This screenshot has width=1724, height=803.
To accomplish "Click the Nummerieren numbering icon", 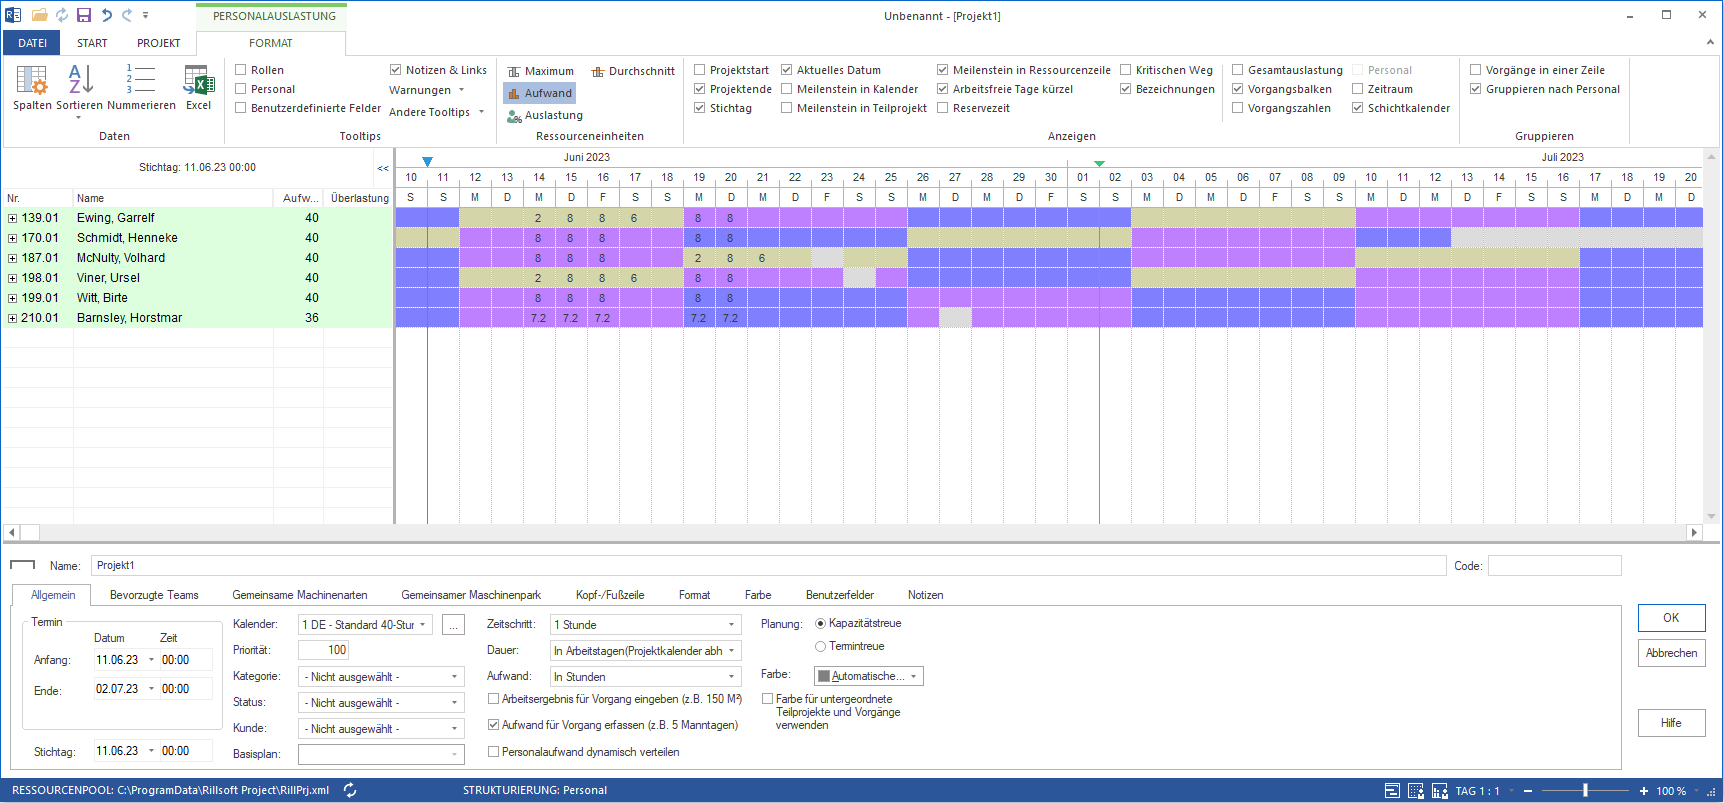I will tap(141, 80).
